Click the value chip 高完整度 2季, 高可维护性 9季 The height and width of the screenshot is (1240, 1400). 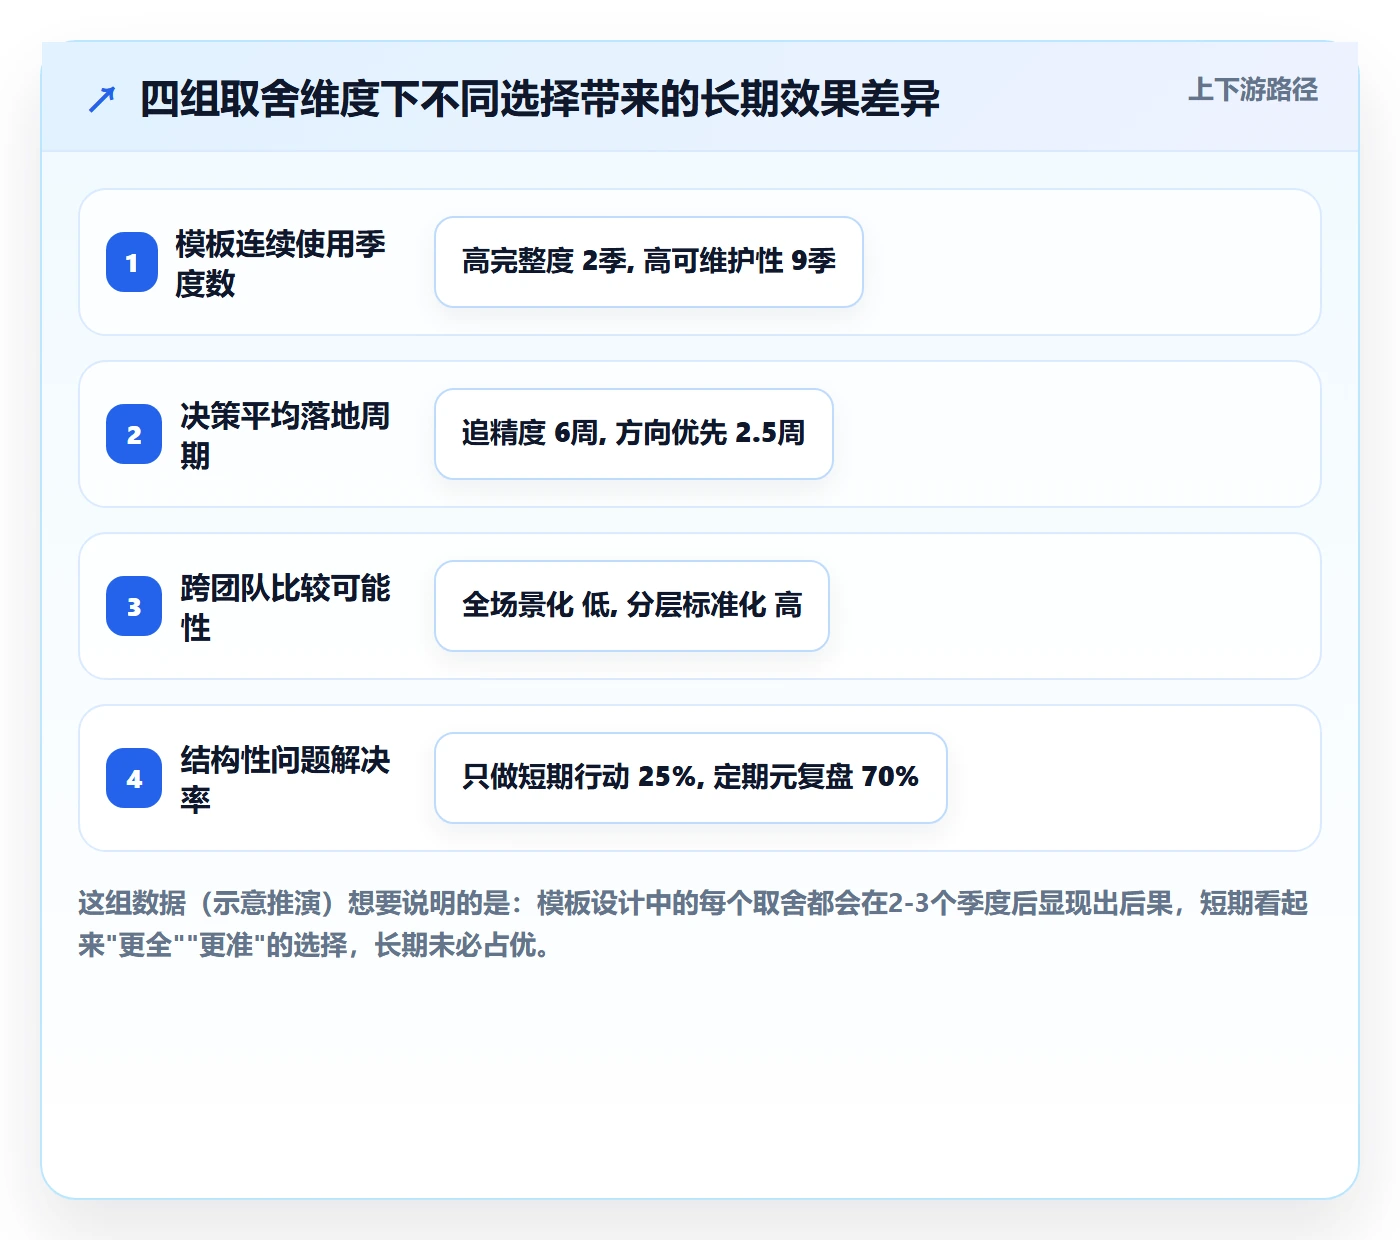click(649, 262)
